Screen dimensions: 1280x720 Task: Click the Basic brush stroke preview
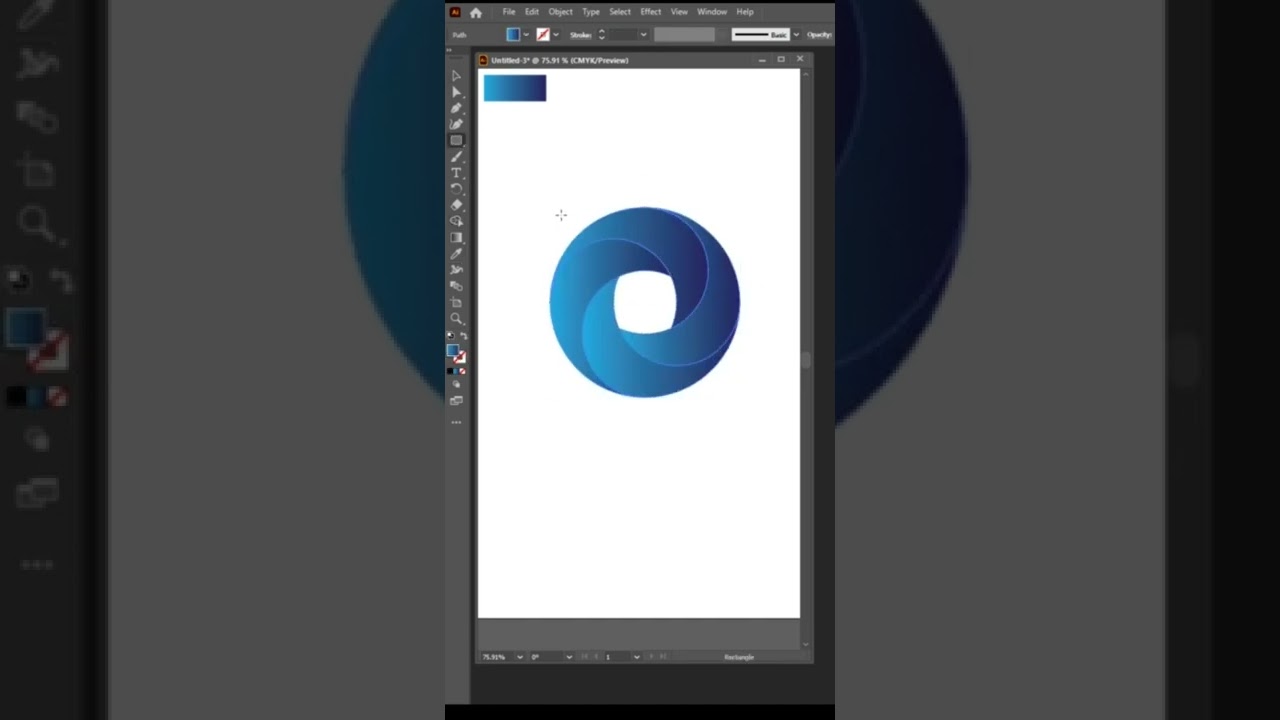(761, 35)
